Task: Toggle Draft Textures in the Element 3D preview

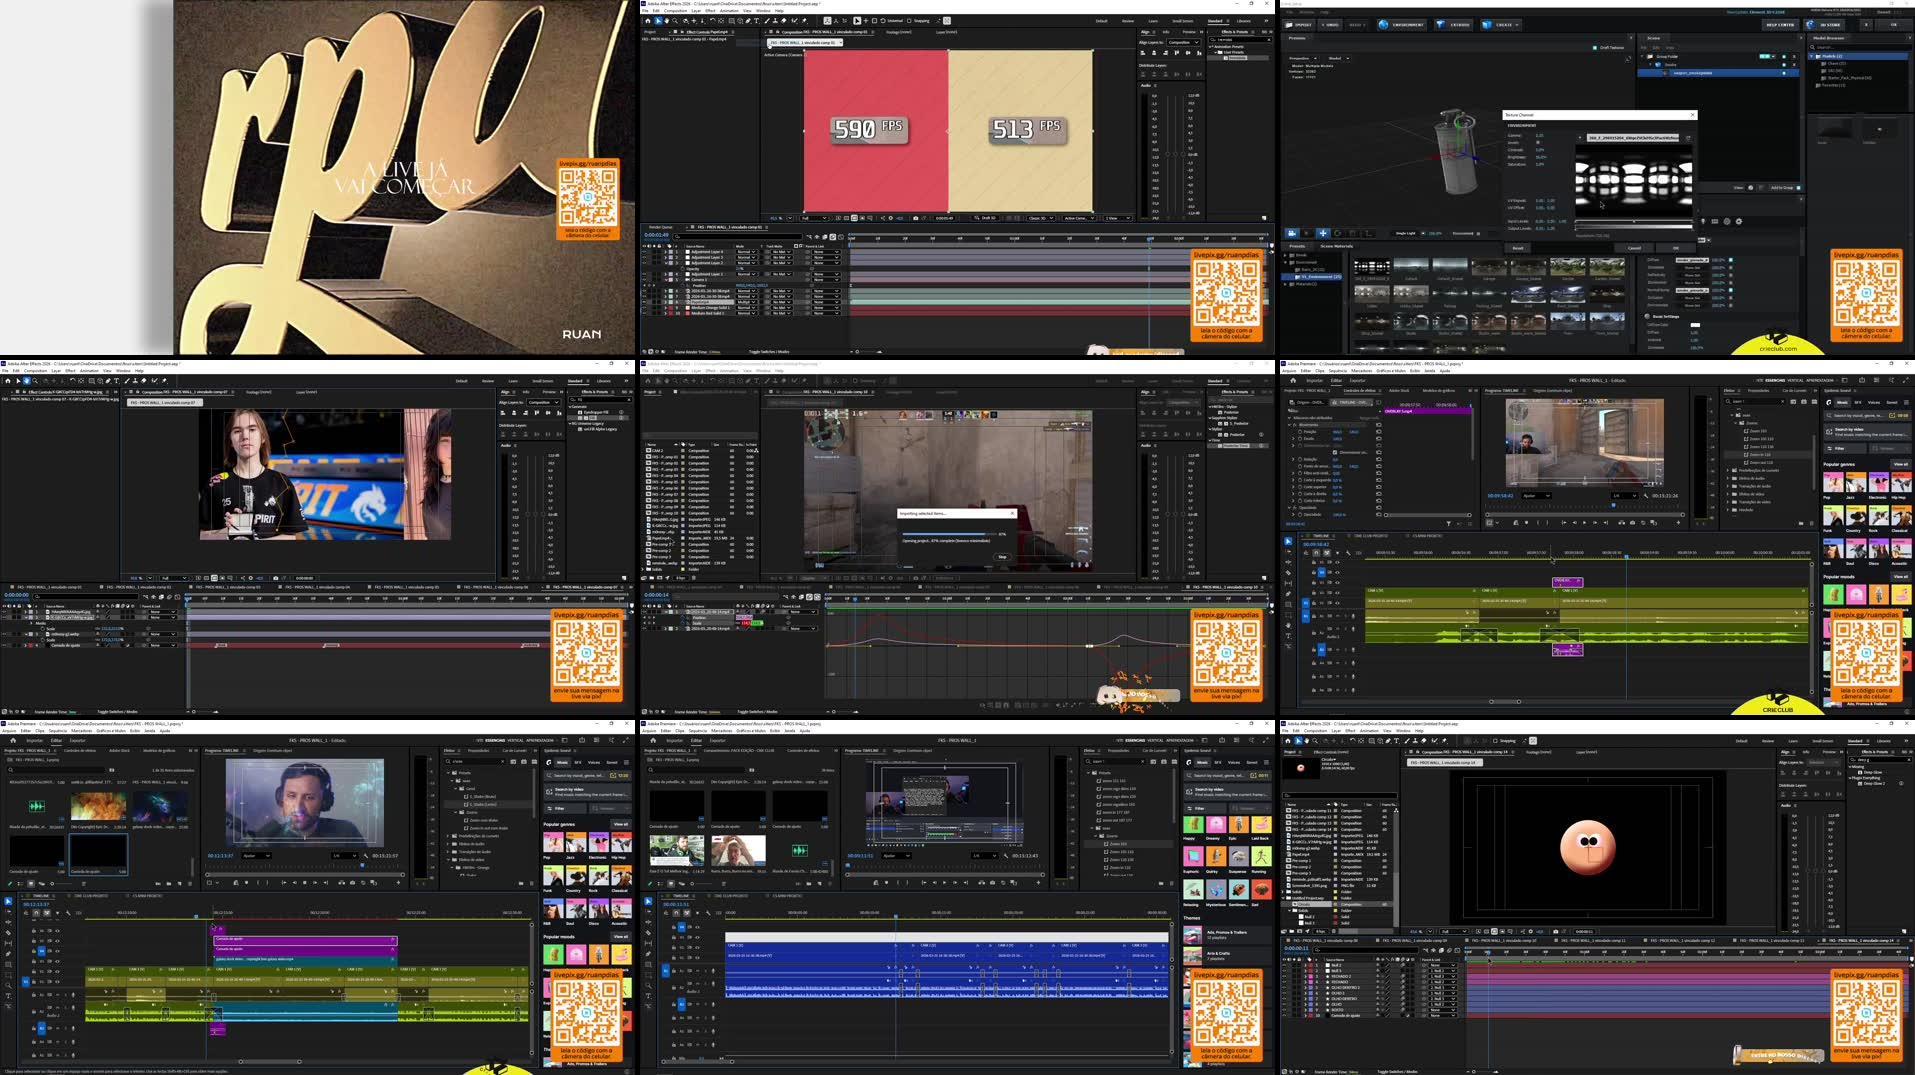Action: [1594, 48]
